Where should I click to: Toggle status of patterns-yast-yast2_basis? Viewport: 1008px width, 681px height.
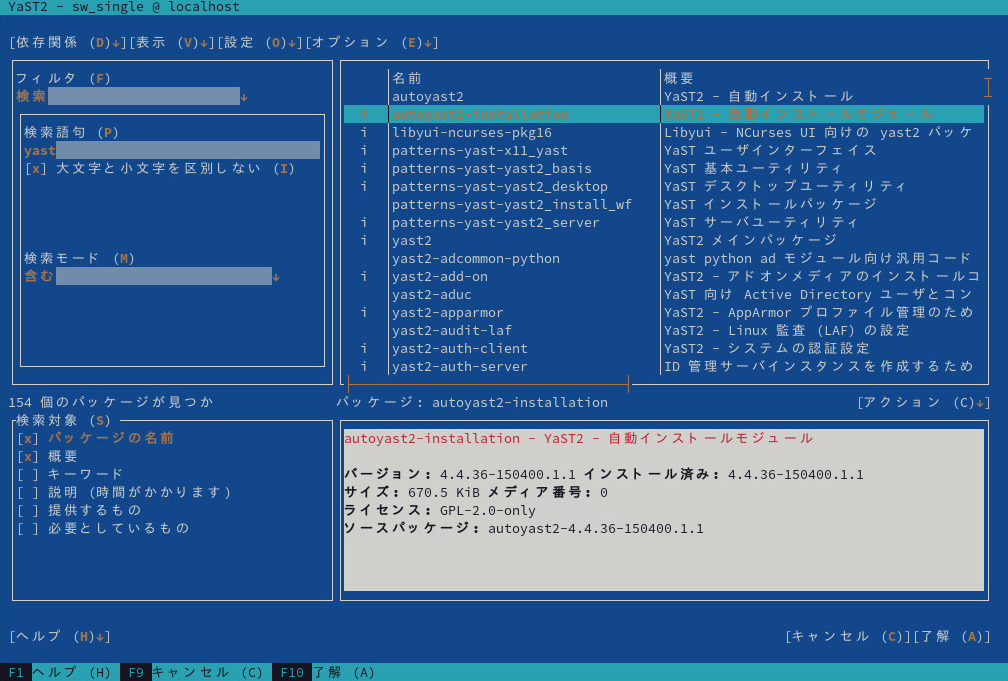pos(364,168)
